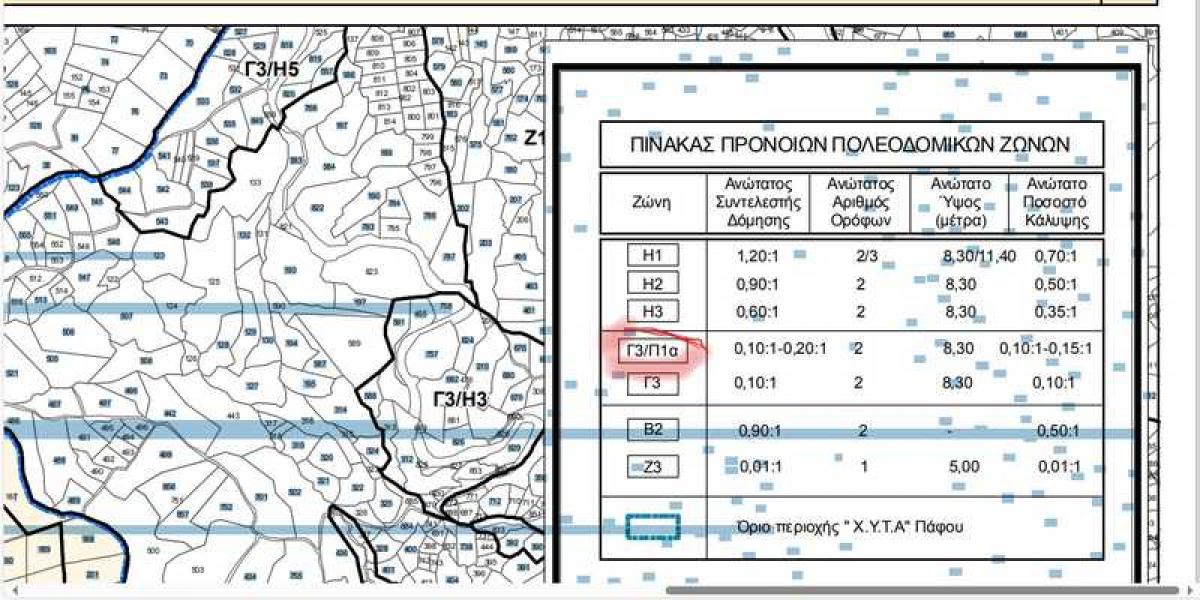This screenshot has height=600, width=1200.
Task: Click the Γ3/H3 zone label on map
Action: tap(460, 400)
